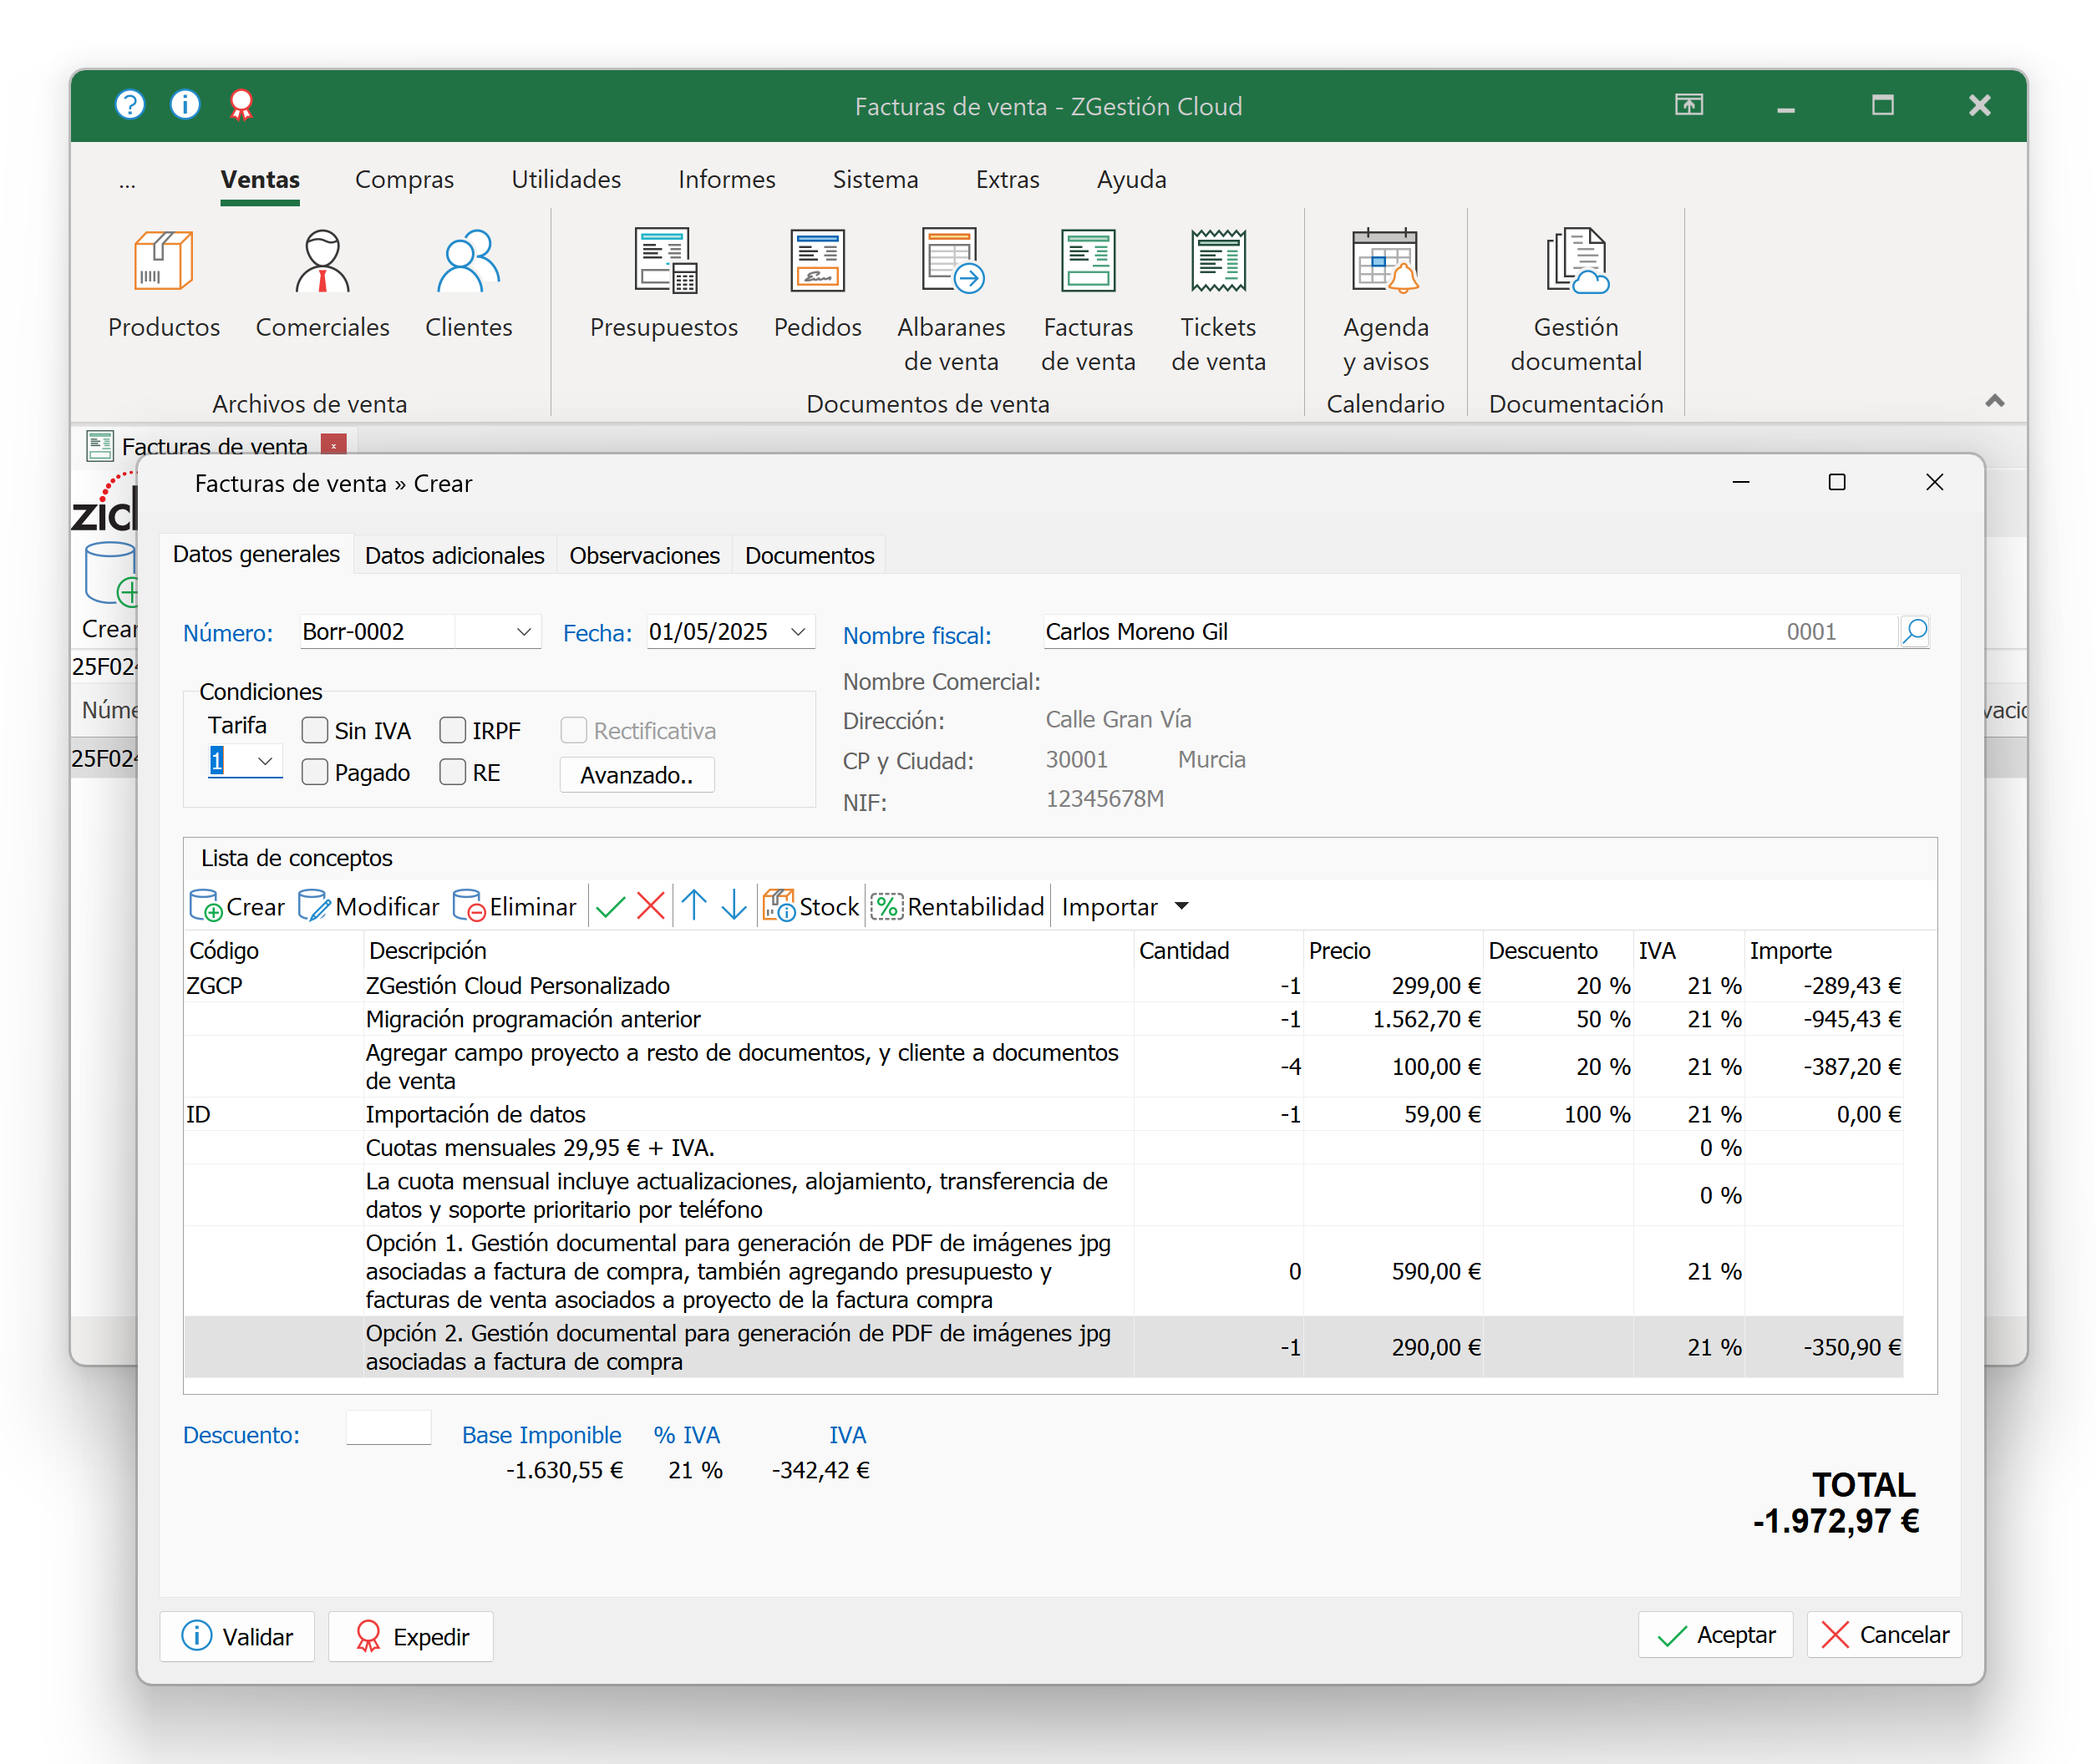The image size is (2097, 1764).
Task: Open the Compras ribbon tab
Action: (404, 179)
